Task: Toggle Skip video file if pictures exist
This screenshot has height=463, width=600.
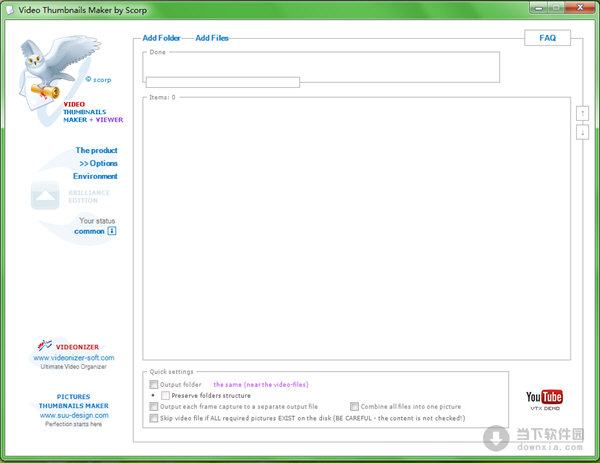Action: click(x=153, y=418)
